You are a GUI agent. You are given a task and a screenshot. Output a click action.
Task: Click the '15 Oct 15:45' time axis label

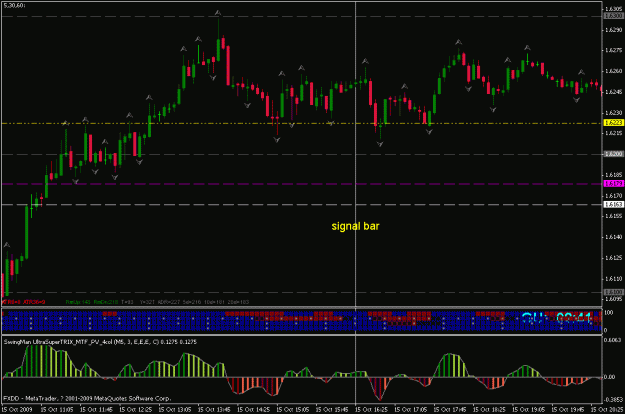tap(332, 410)
